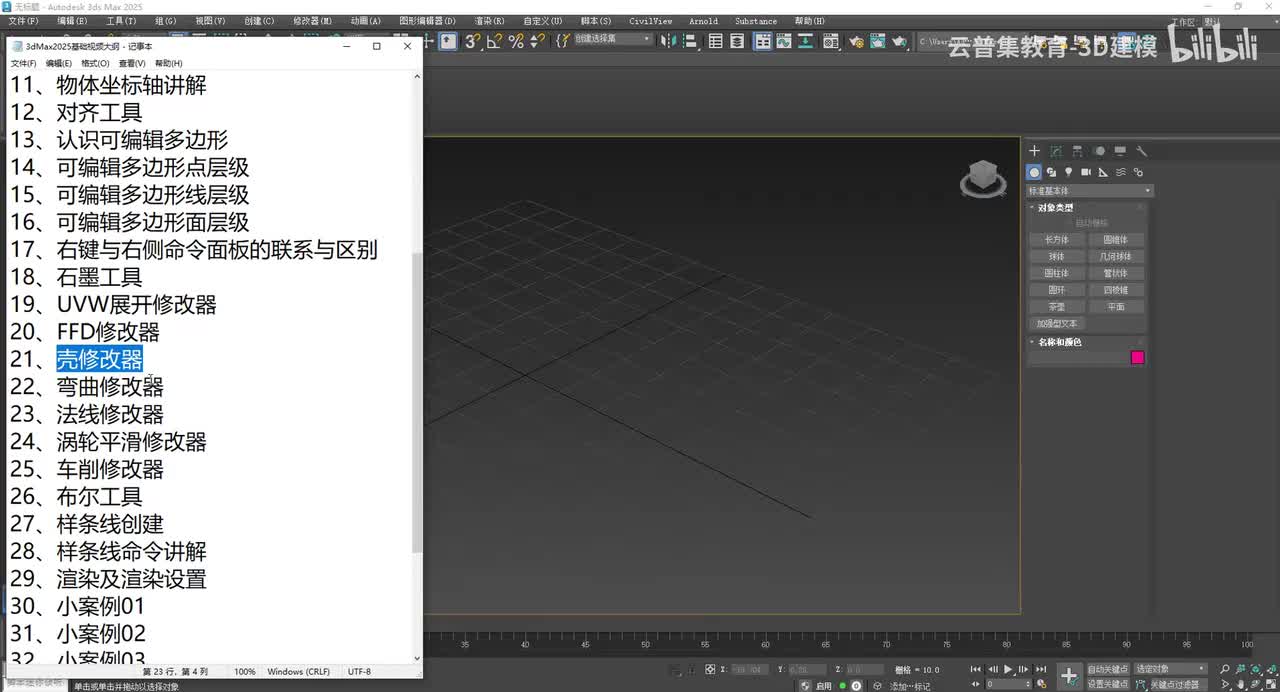Screen dimensions: 1280x692
Task: Select the Lights category icon in the Create panel
Action: click(x=1069, y=172)
